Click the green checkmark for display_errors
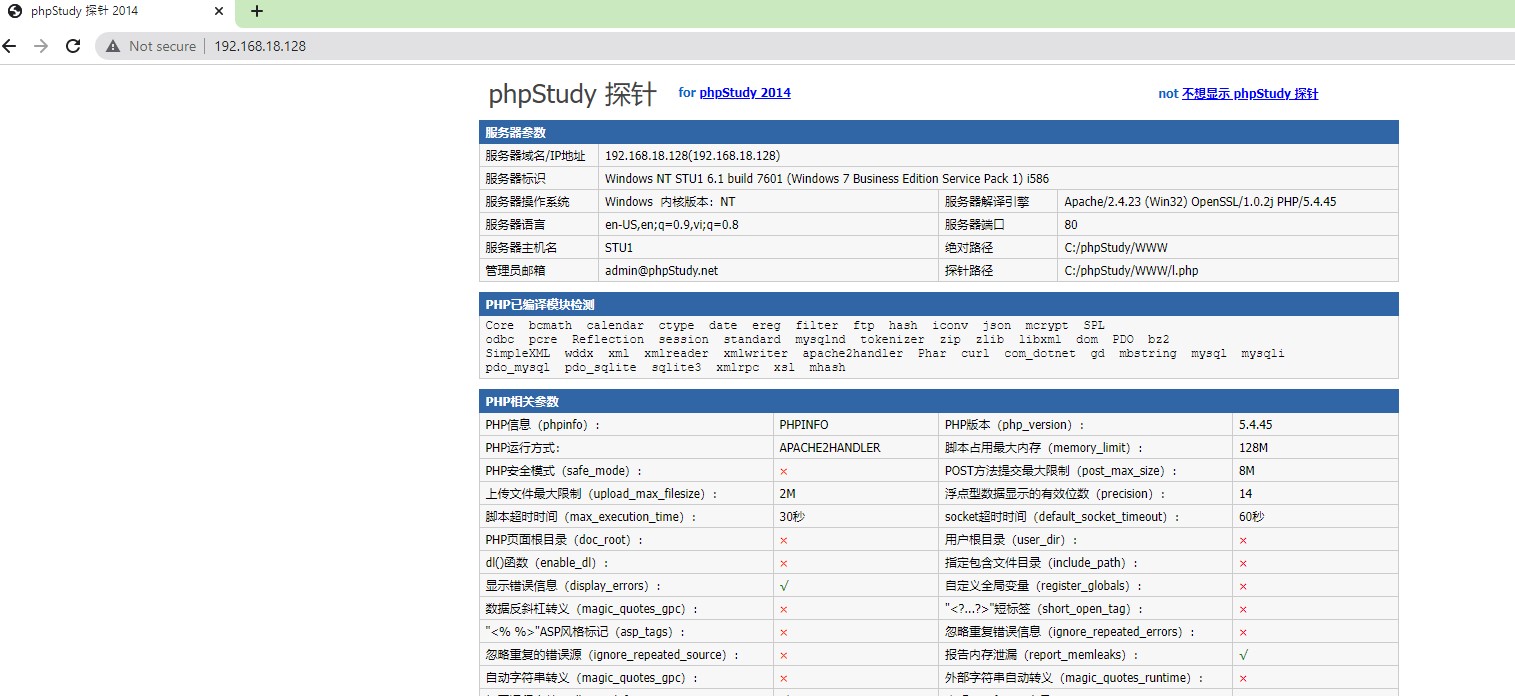The height and width of the screenshot is (696, 1515). point(783,585)
